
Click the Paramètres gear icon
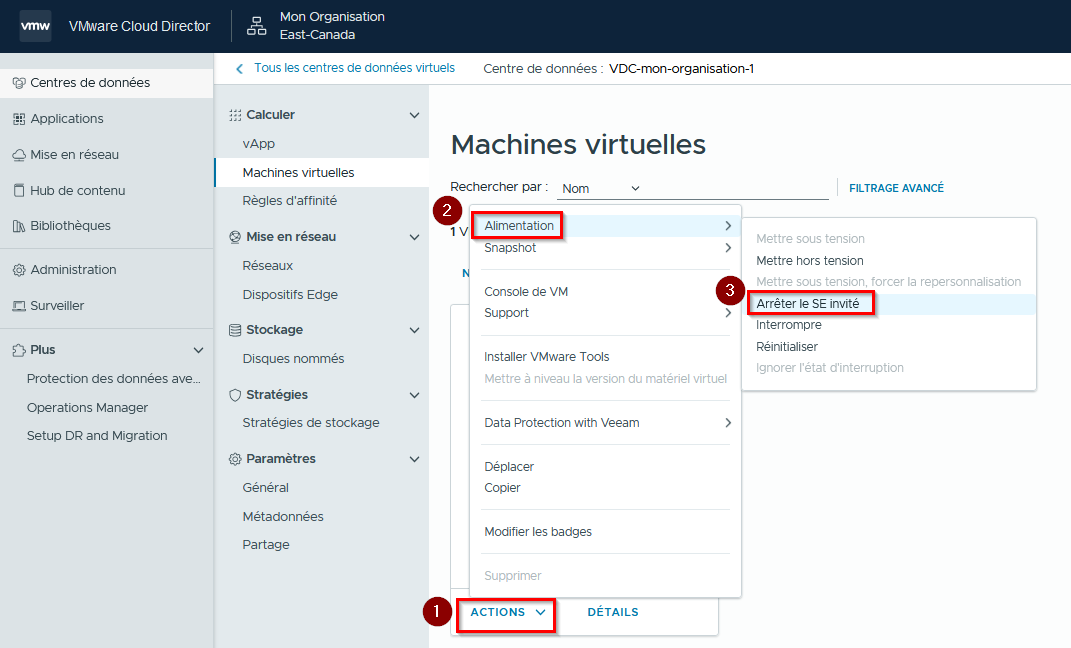(x=235, y=459)
